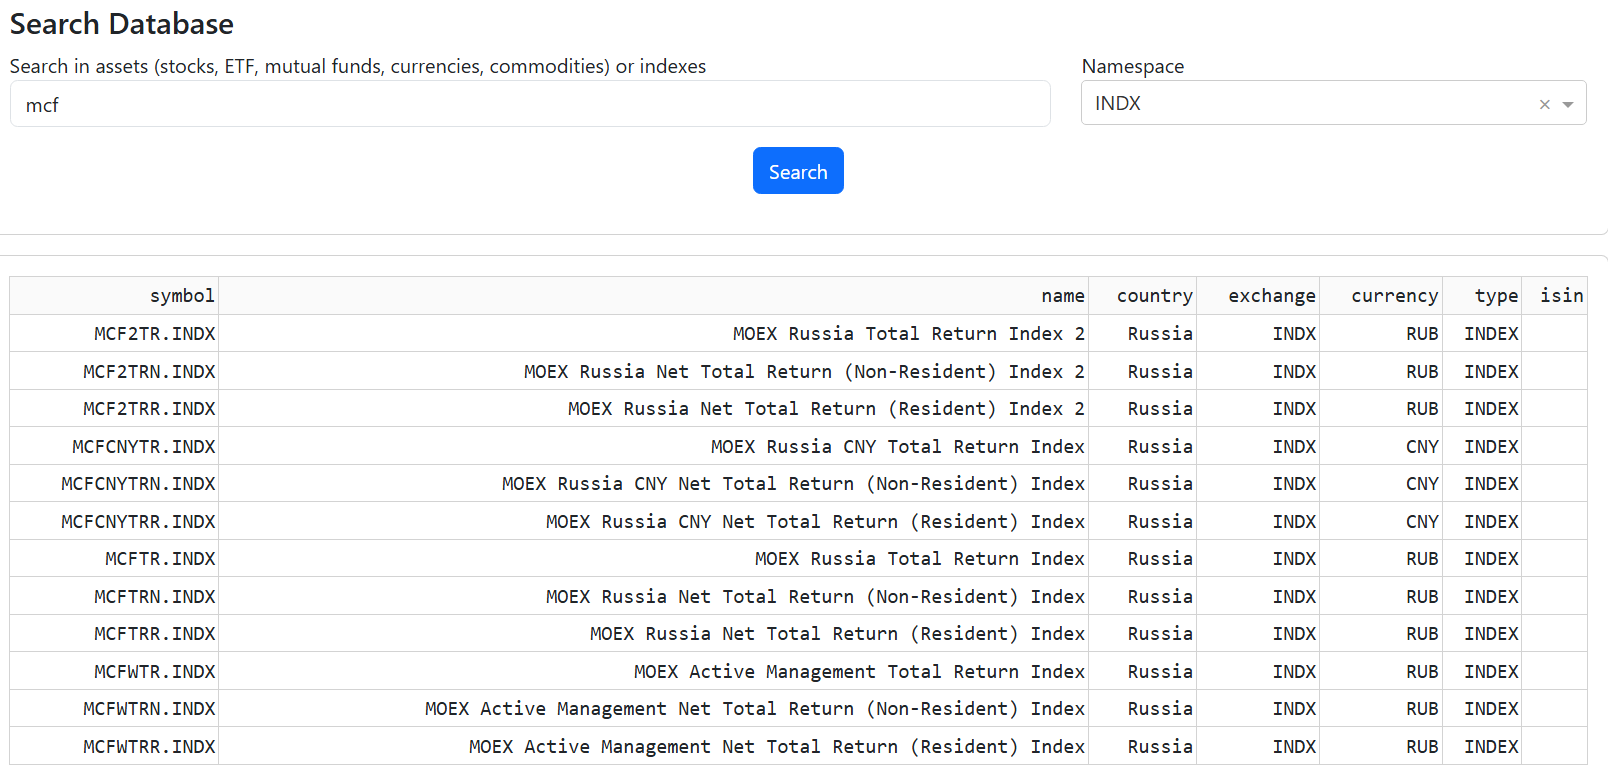Click the MCFCNYTR.INDX symbol cell
The image size is (1608, 777).
click(144, 447)
